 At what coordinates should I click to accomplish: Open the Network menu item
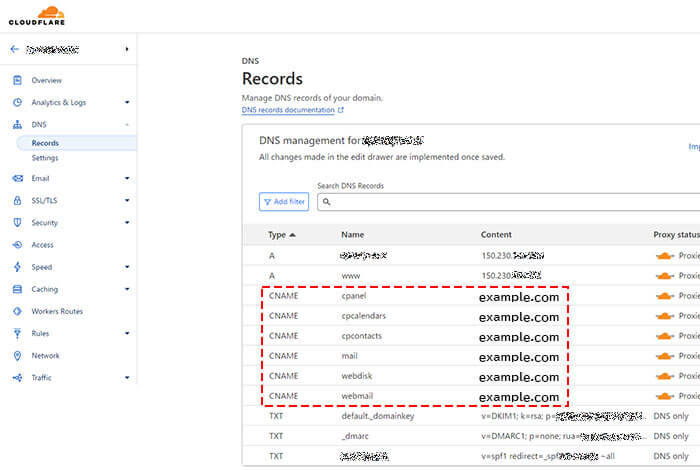click(x=45, y=356)
